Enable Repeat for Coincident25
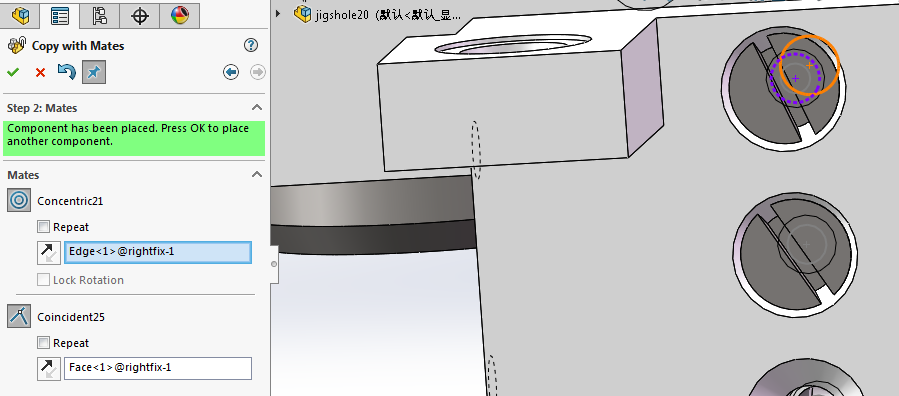Image resolution: width=899 pixels, height=396 pixels. point(44,343)
